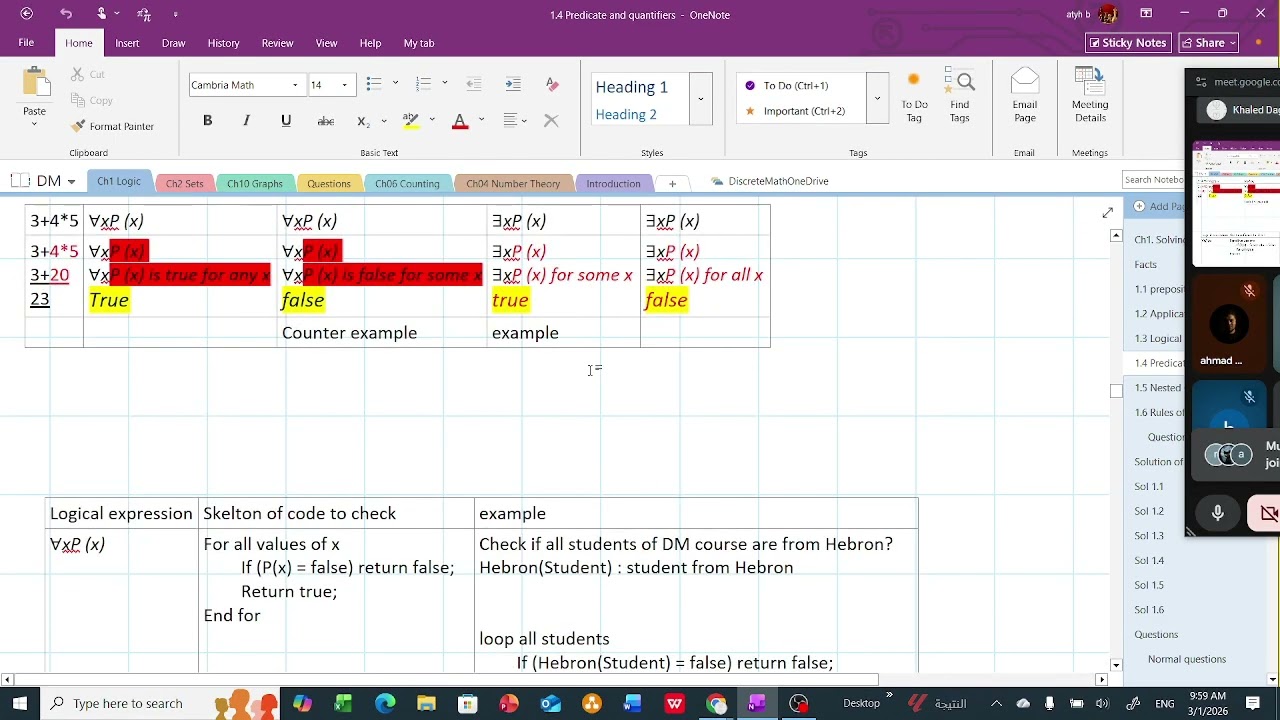Open the Ch04 Number Theory section tab
Viewport: 1280px width, 720px height.
(x=513, y=184)
